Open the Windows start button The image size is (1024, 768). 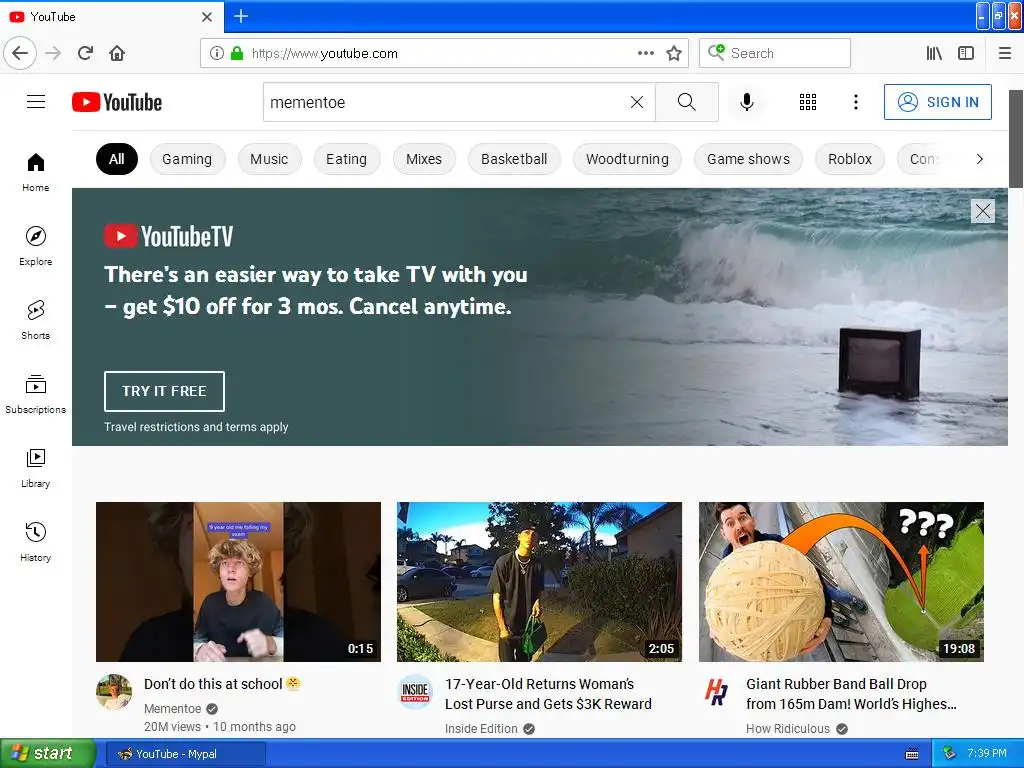pos(48,753)
